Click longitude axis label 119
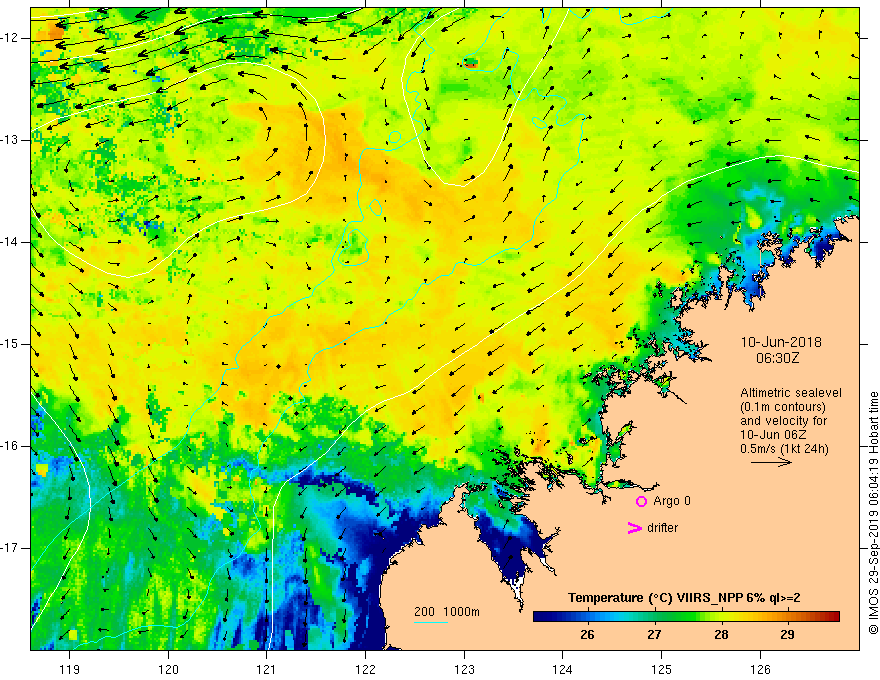The width and height of the screenshot is (880, 680). [x=70, y=669]
